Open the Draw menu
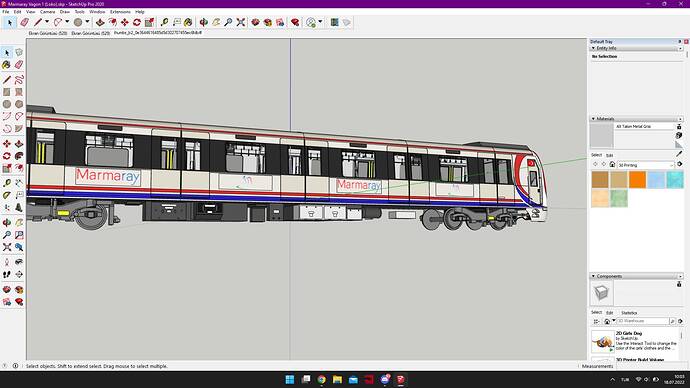 coord(65,12)
